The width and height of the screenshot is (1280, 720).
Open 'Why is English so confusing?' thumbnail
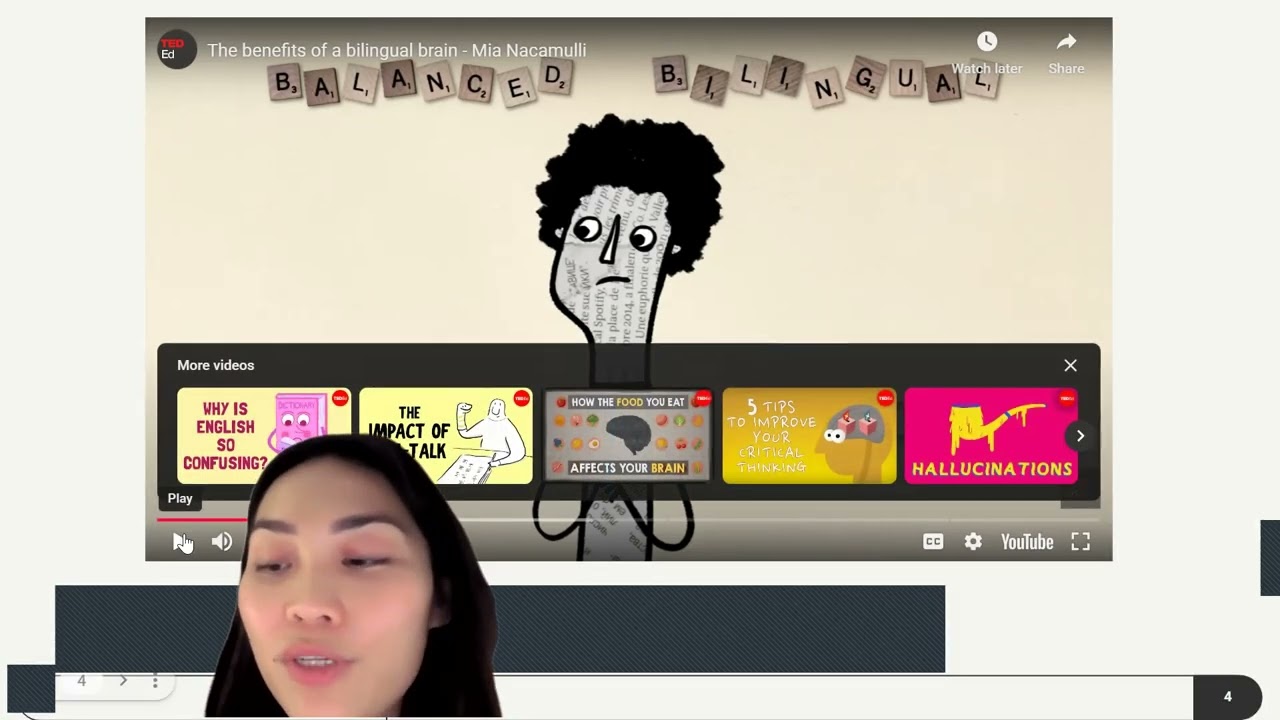(x=264, y=436)
